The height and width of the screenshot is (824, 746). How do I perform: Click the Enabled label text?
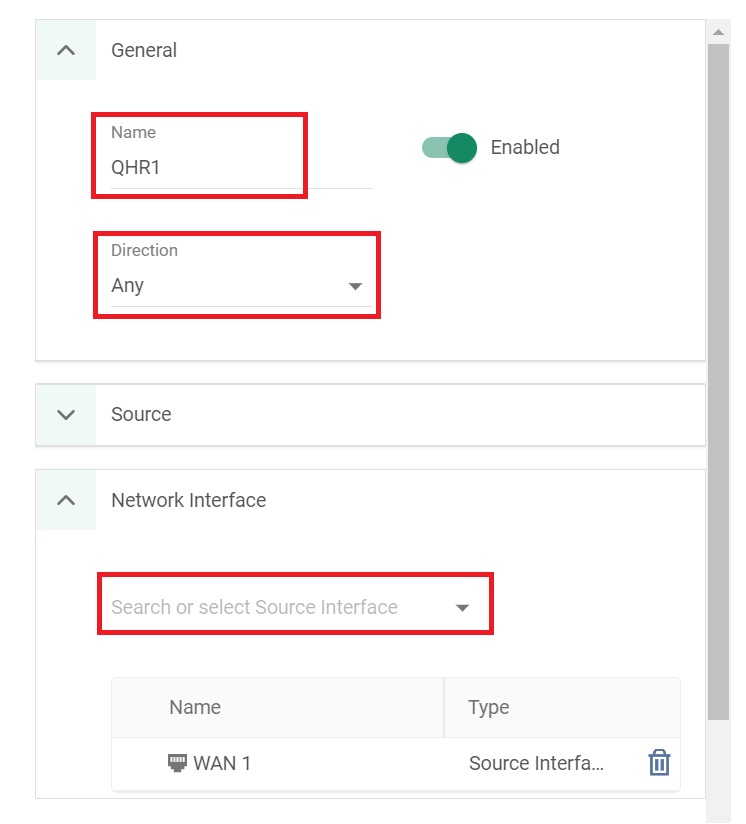tap(525, 148)
